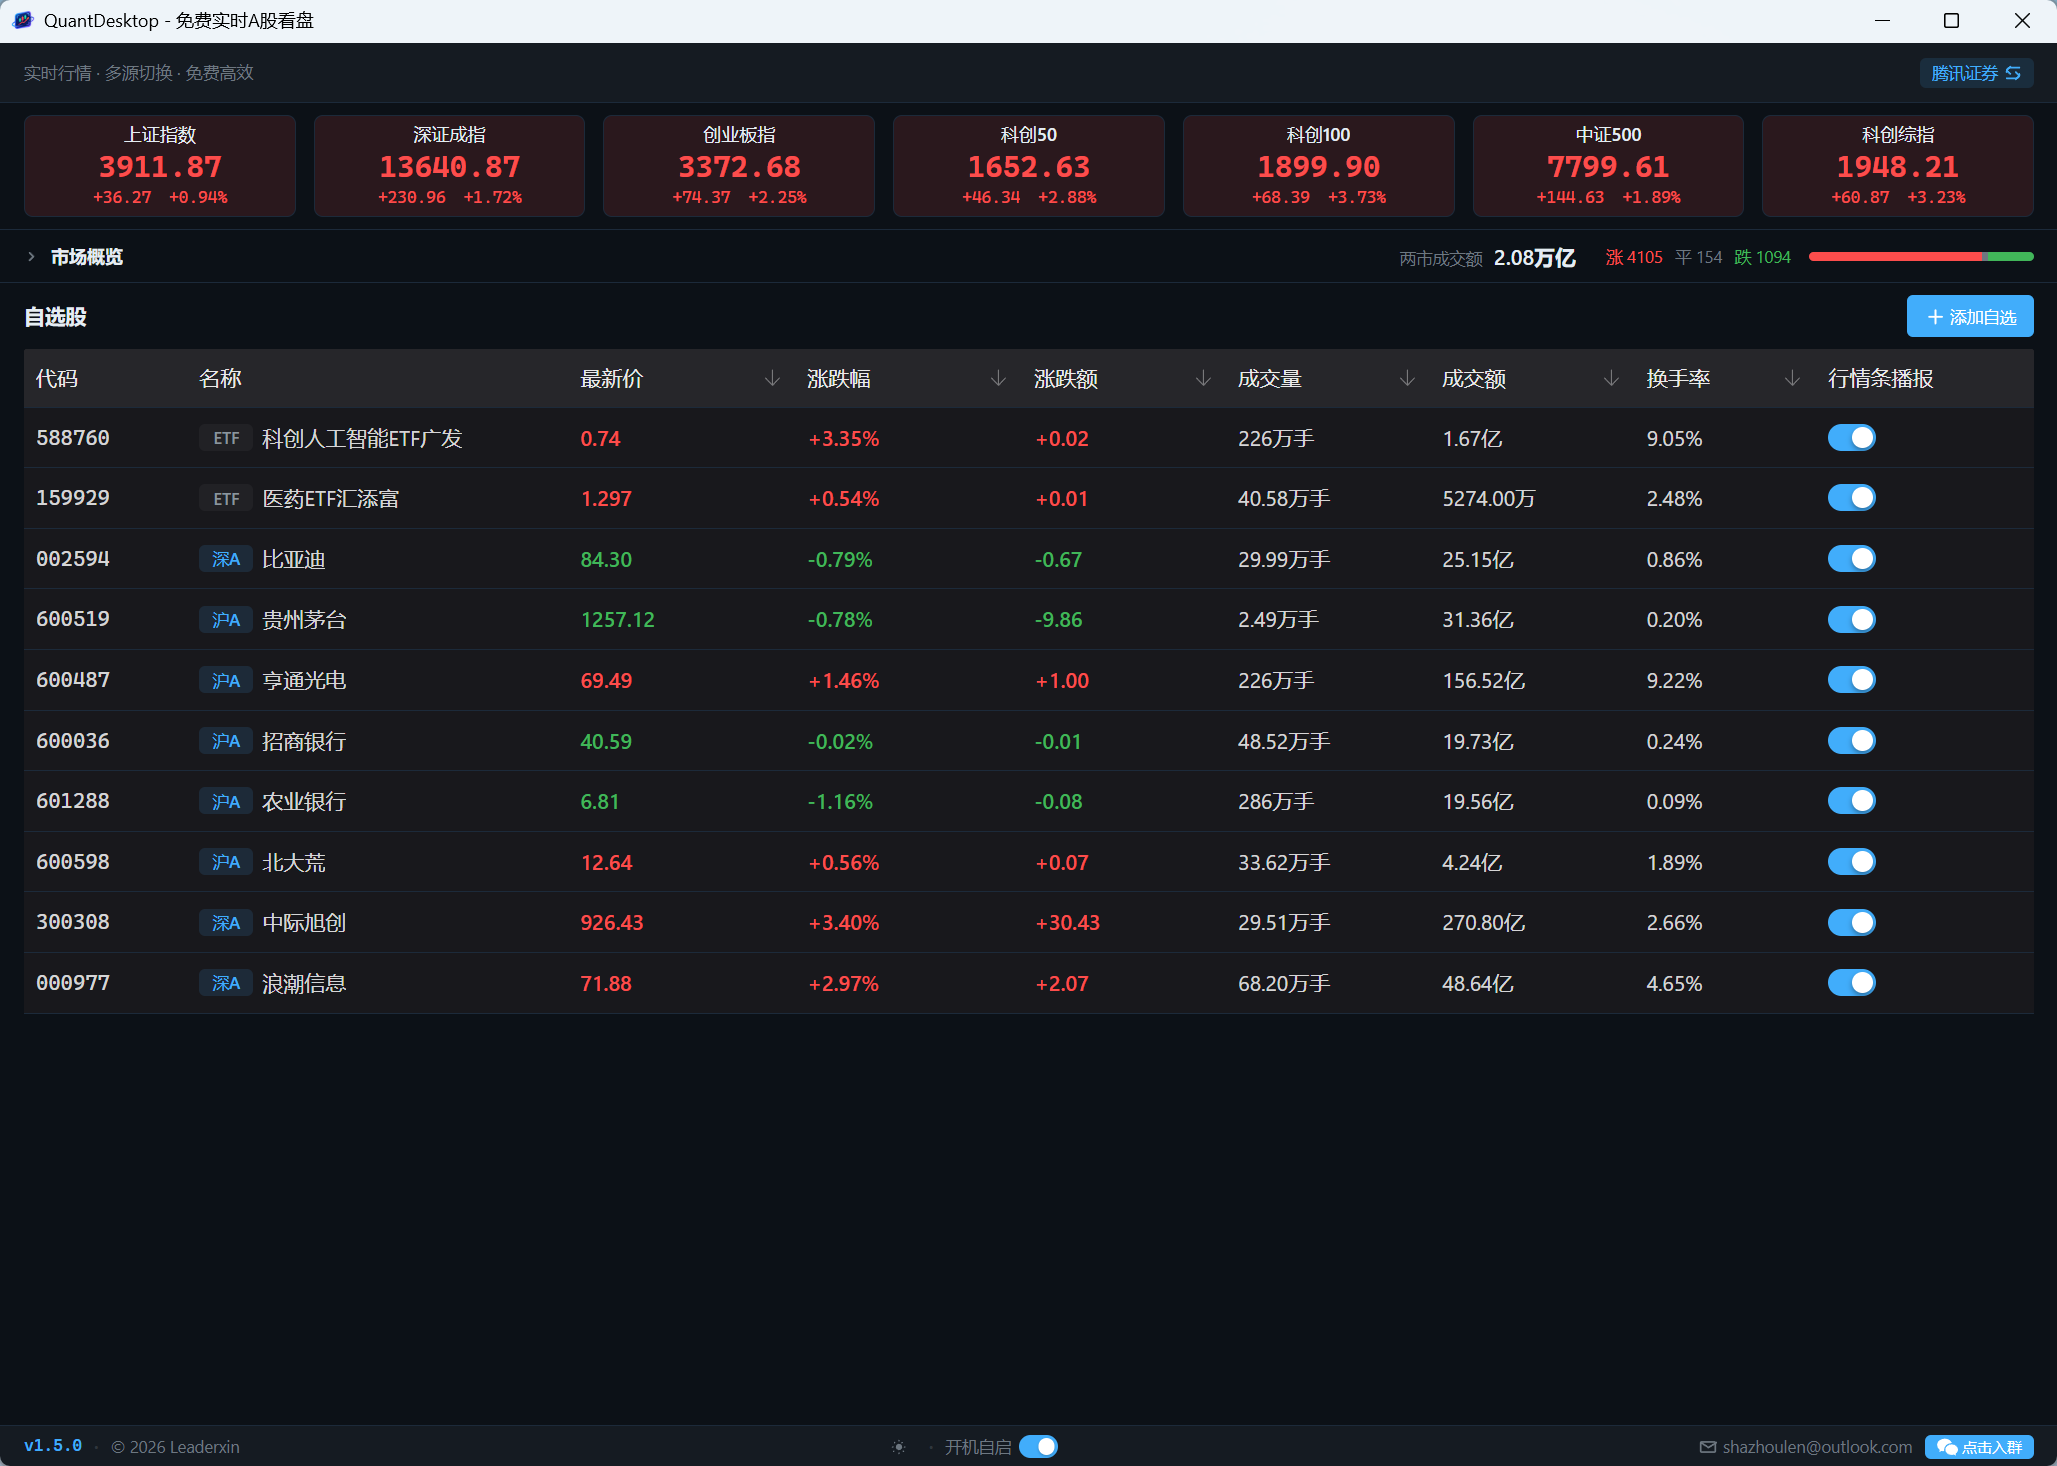Click the mail icon beside shazhoulen@outlook.com
This screenshot has height=1466, width=2057.
(1708, 1447)
